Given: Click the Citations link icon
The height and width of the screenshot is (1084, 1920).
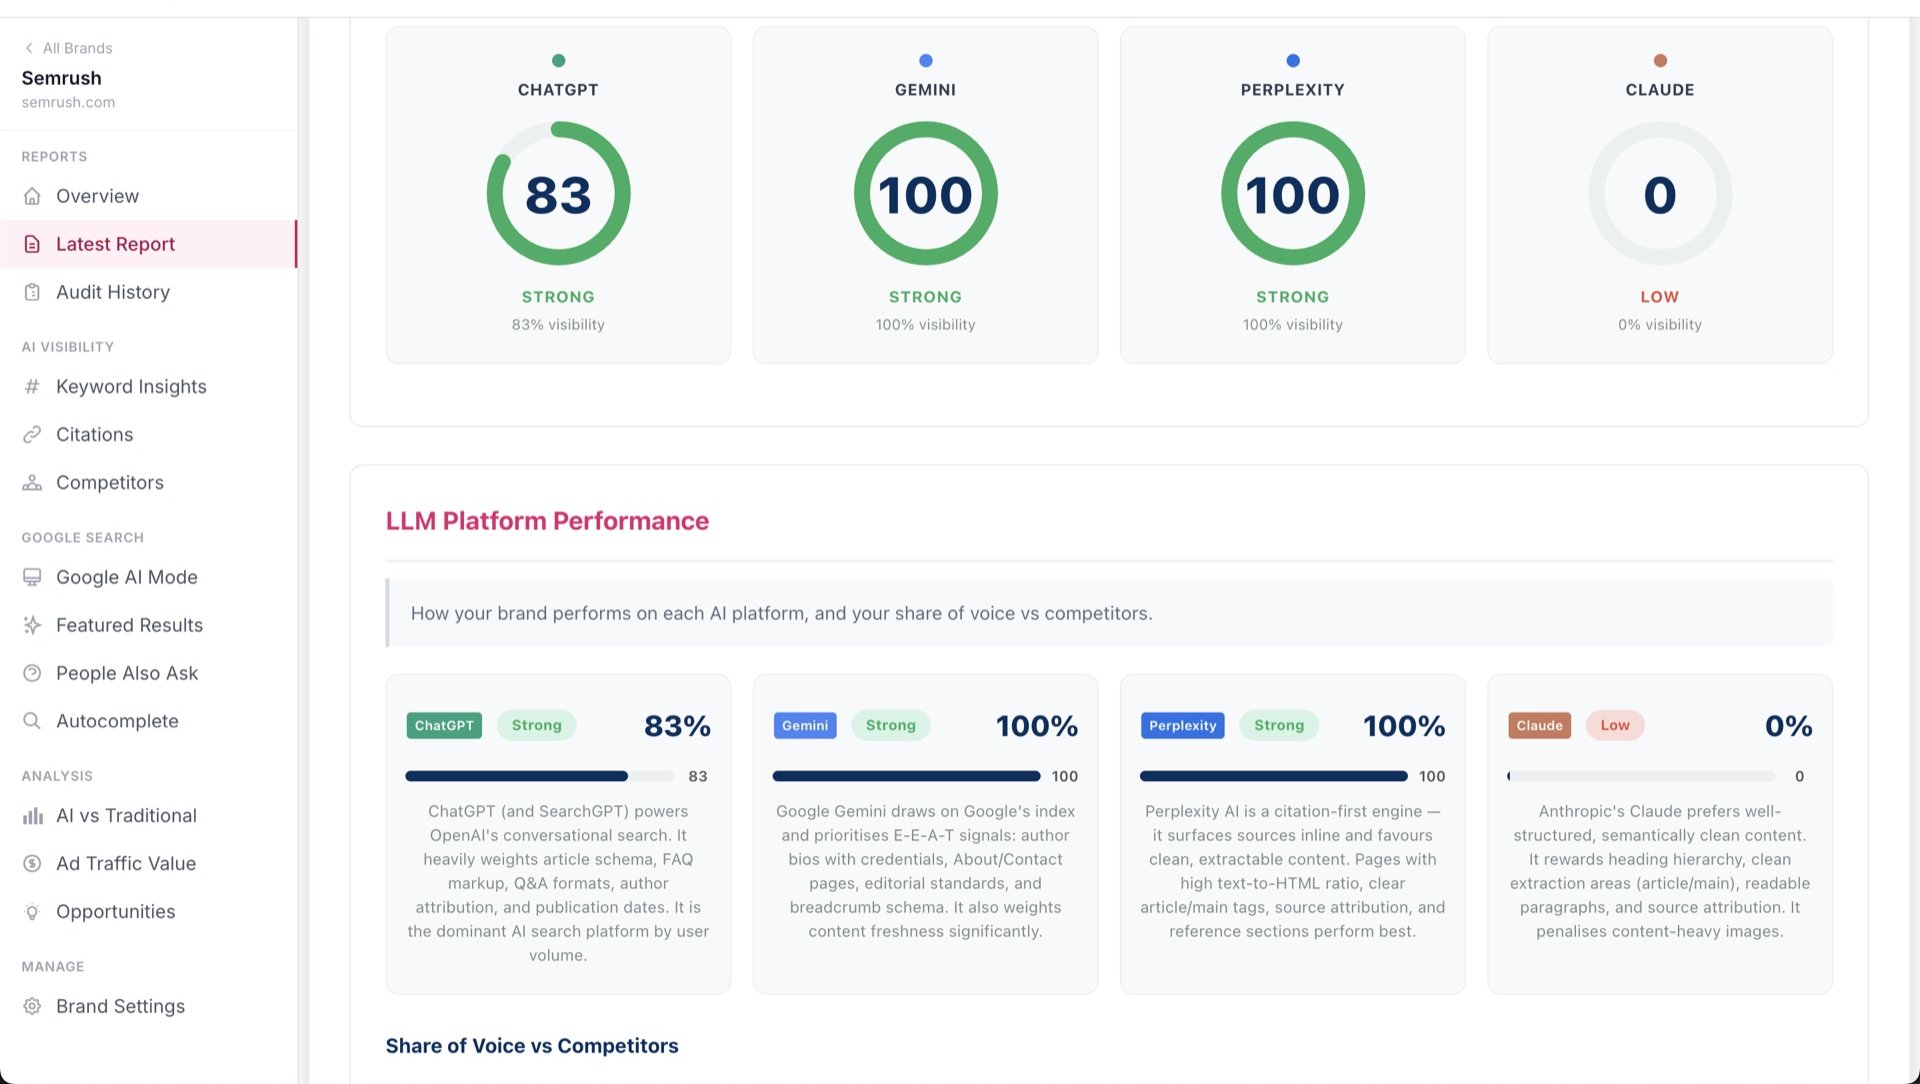Looking at the screenshot, I should [x=32, y=435].
